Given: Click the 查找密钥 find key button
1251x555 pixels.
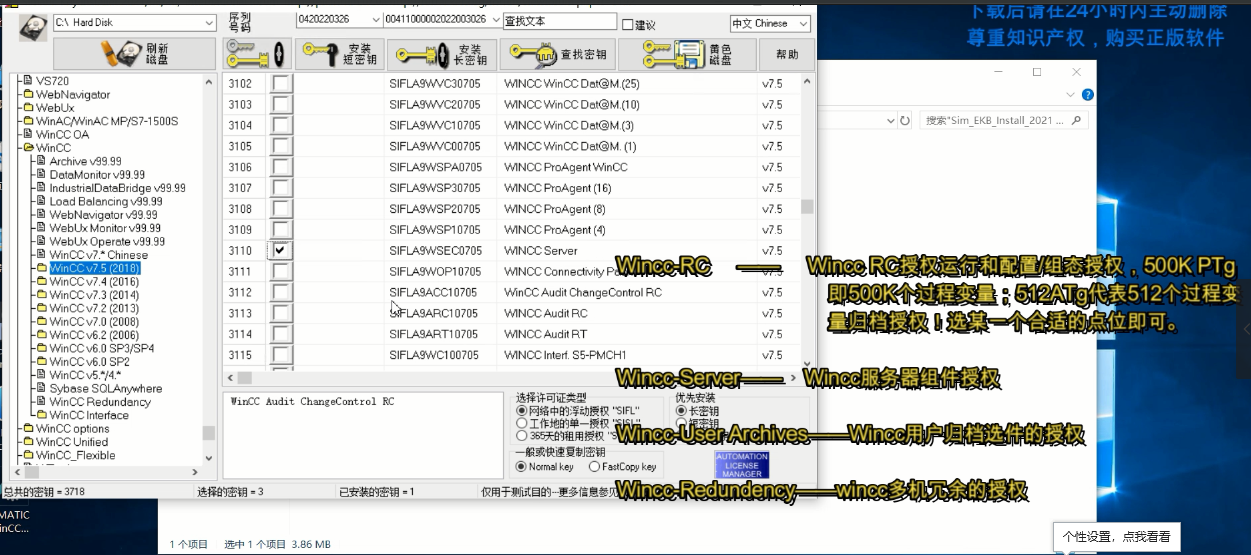Looking at the screenshot, I should tap(556, 54).
